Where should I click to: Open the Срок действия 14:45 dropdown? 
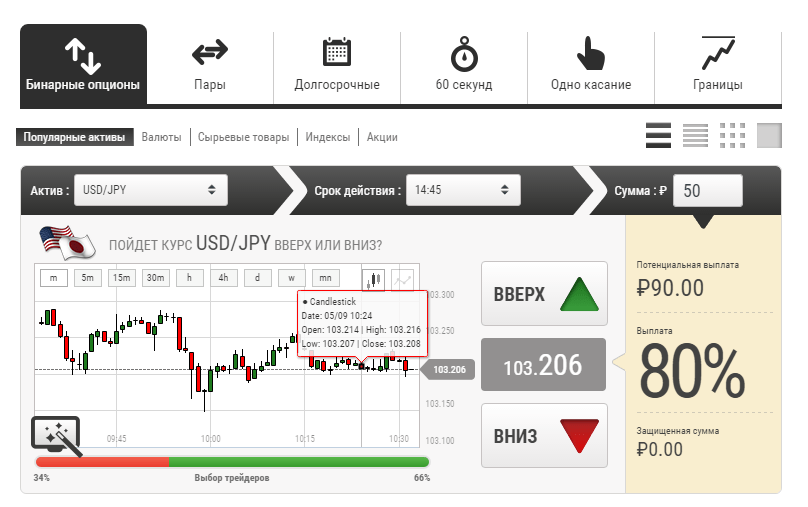[x=463, y=190]
